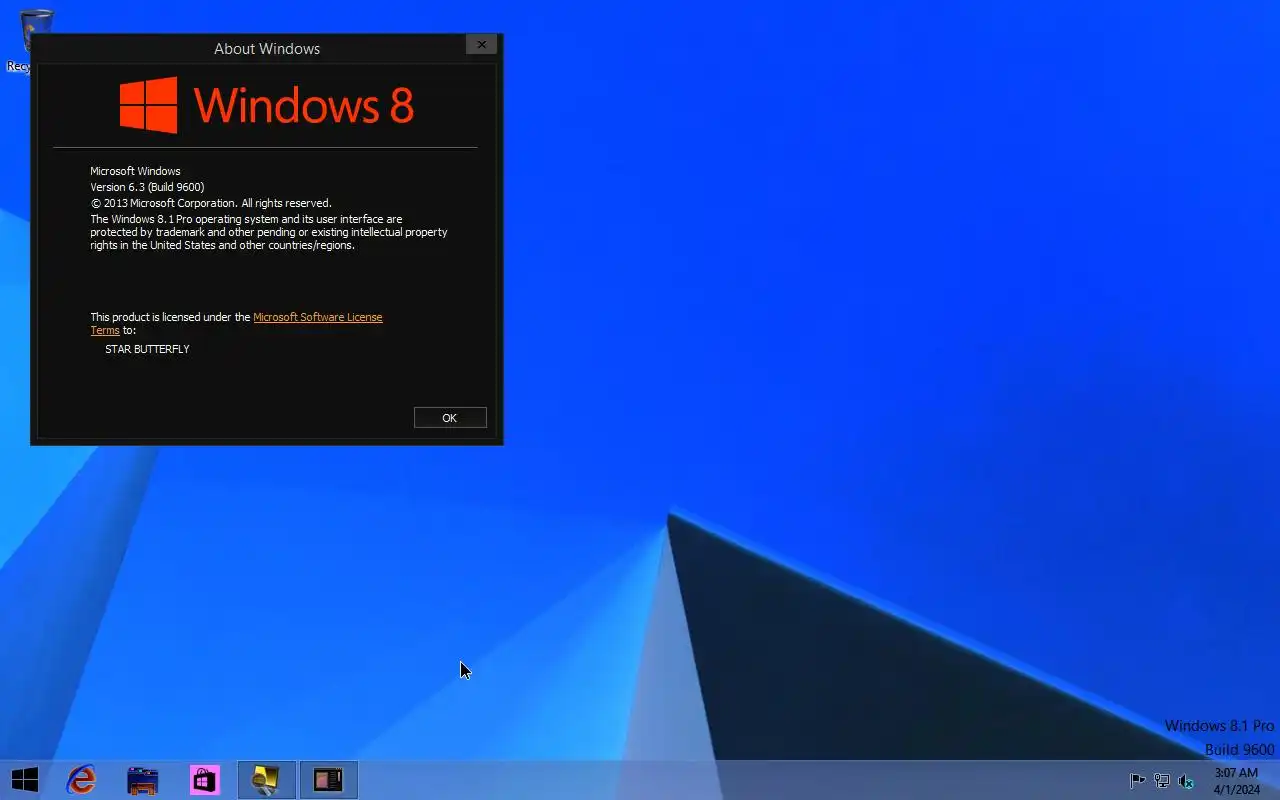The width and height of the screenshot is (1280, 800).
Task: Open the Microsoft Software License Terms link
Action: (318, 317)
